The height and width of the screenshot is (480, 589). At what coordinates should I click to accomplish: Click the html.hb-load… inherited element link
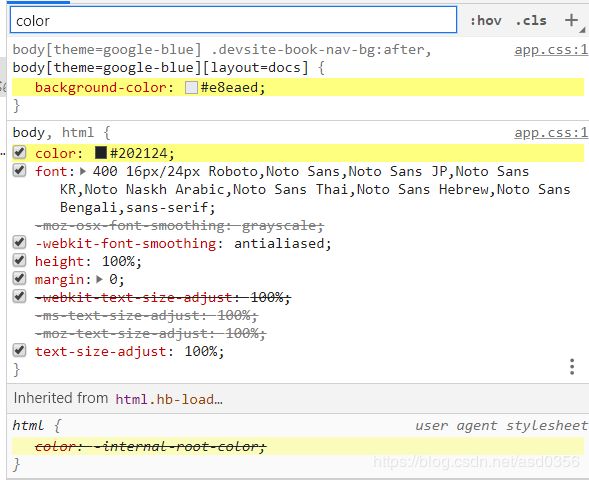[169, 399]
